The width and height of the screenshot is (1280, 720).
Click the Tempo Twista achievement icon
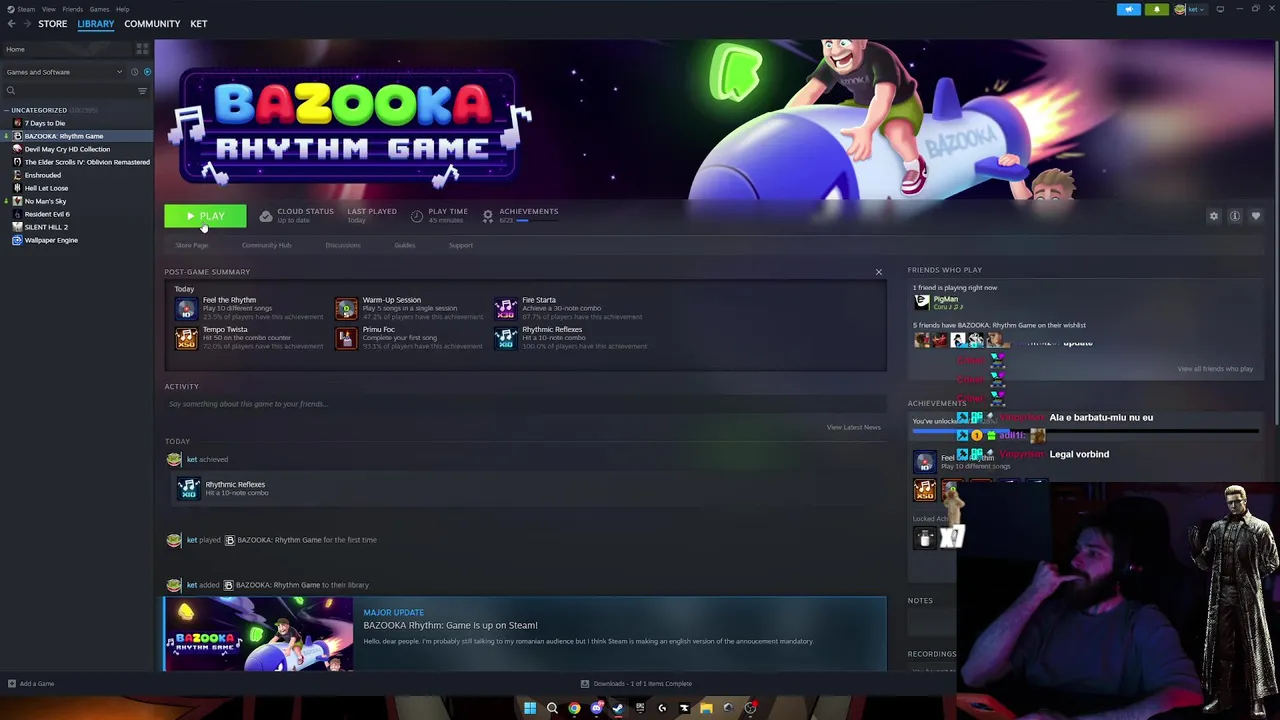[x=186, y=338]
